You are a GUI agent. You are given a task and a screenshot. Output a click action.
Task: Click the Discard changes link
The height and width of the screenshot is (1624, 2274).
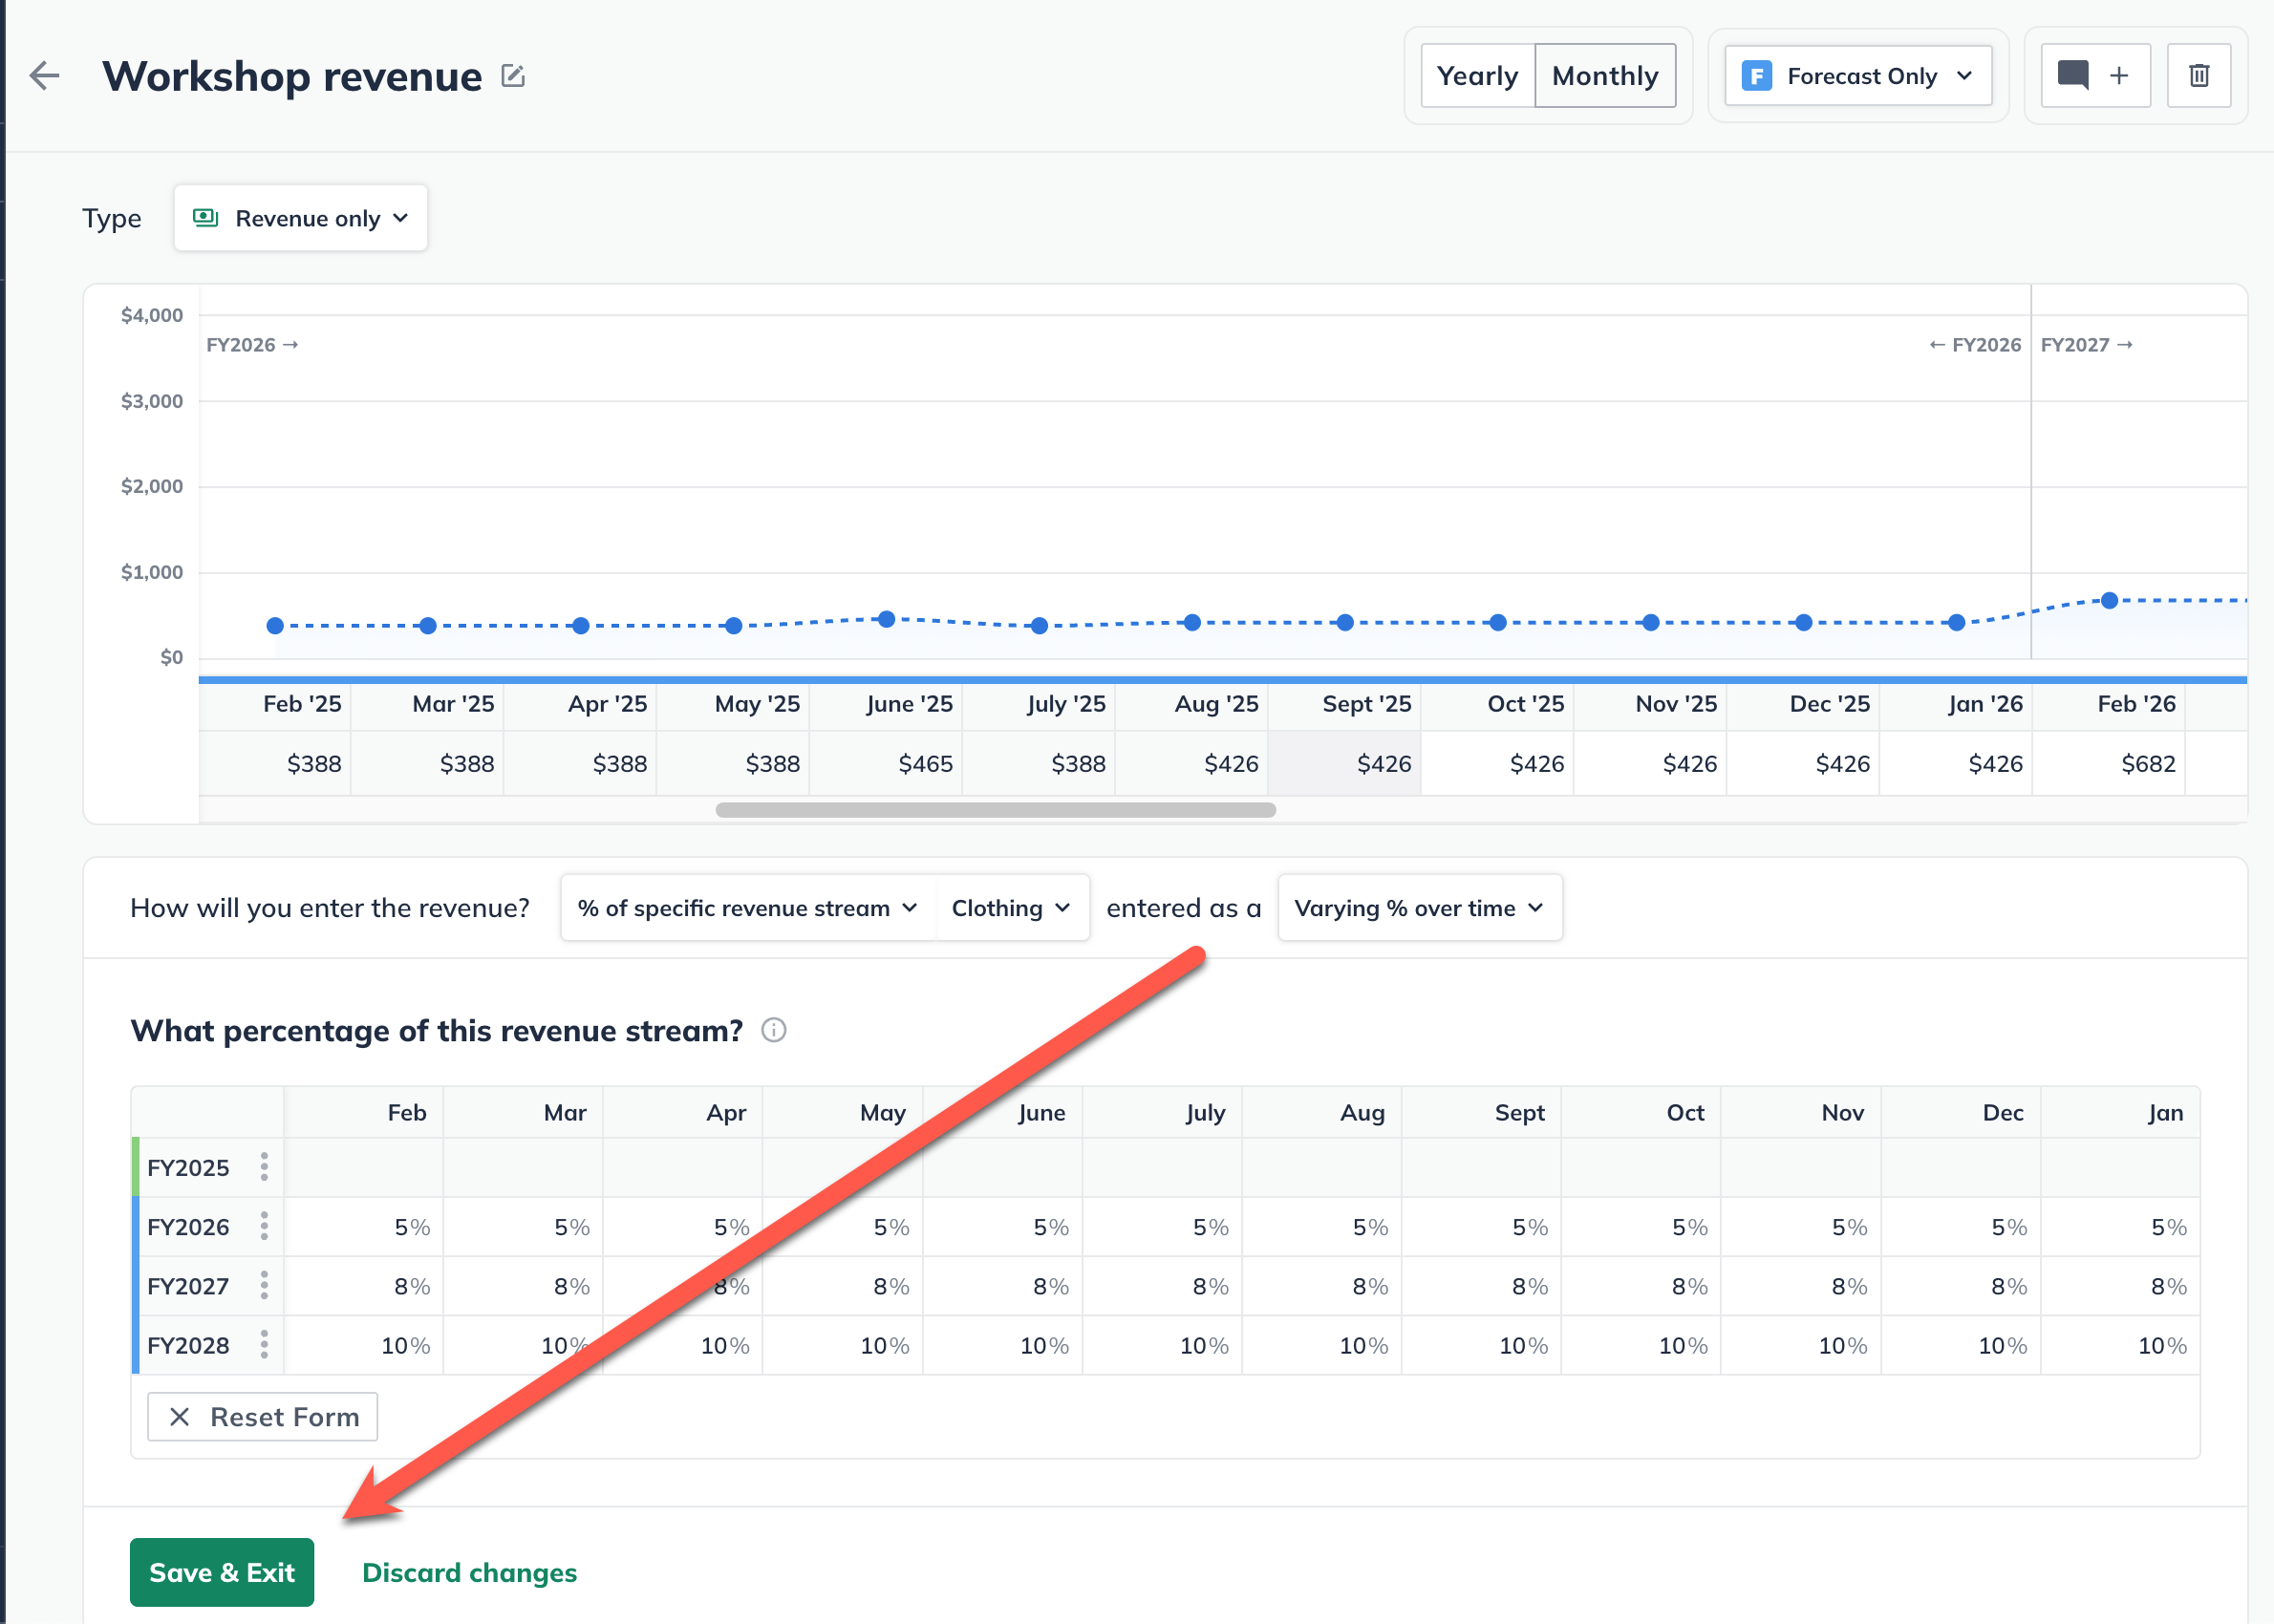(469, 1572)
